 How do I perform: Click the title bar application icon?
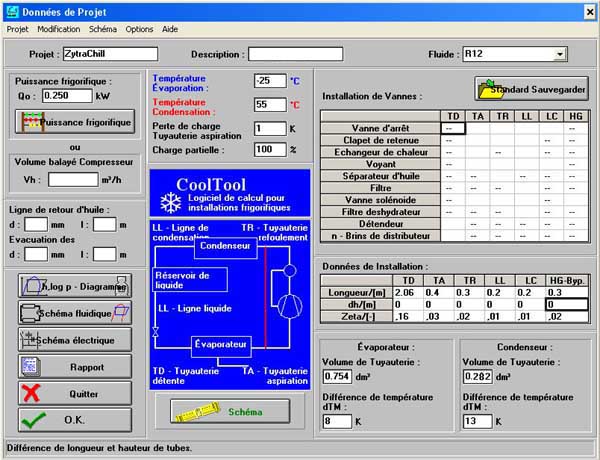(x=13, y=12)
